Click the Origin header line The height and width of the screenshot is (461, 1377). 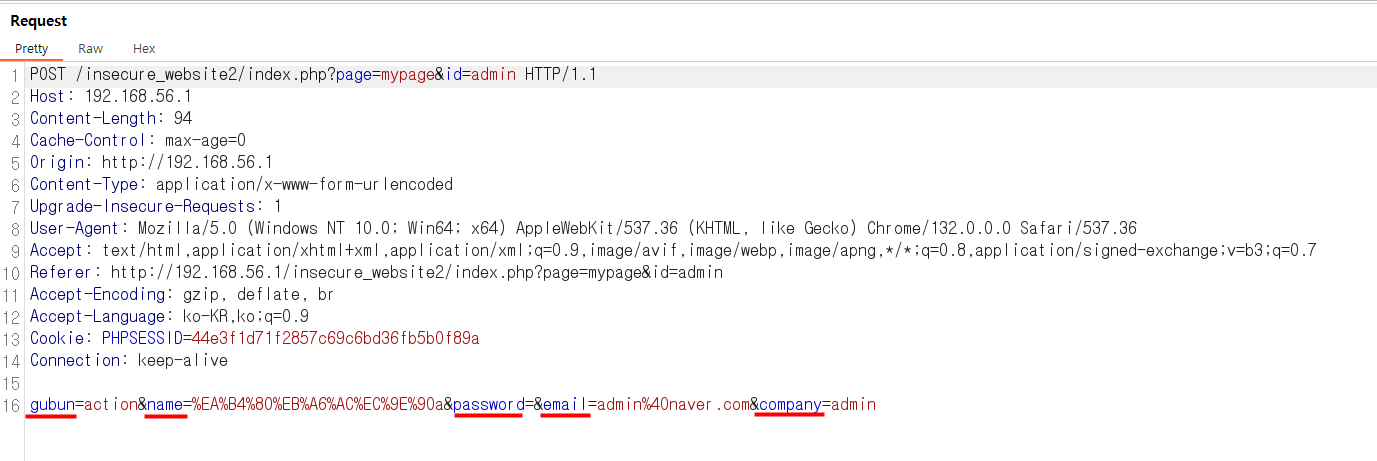click(151, 163)
